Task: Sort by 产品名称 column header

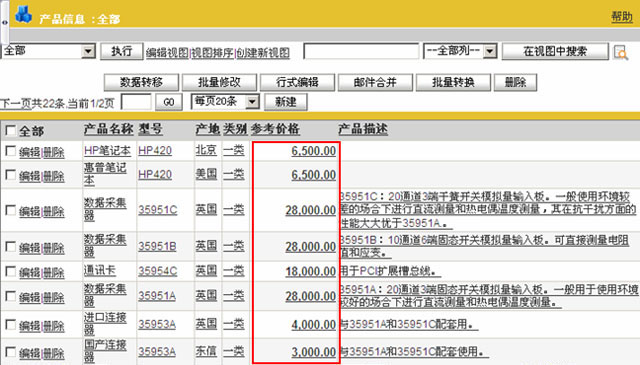Action: click(x=109, y=129)
